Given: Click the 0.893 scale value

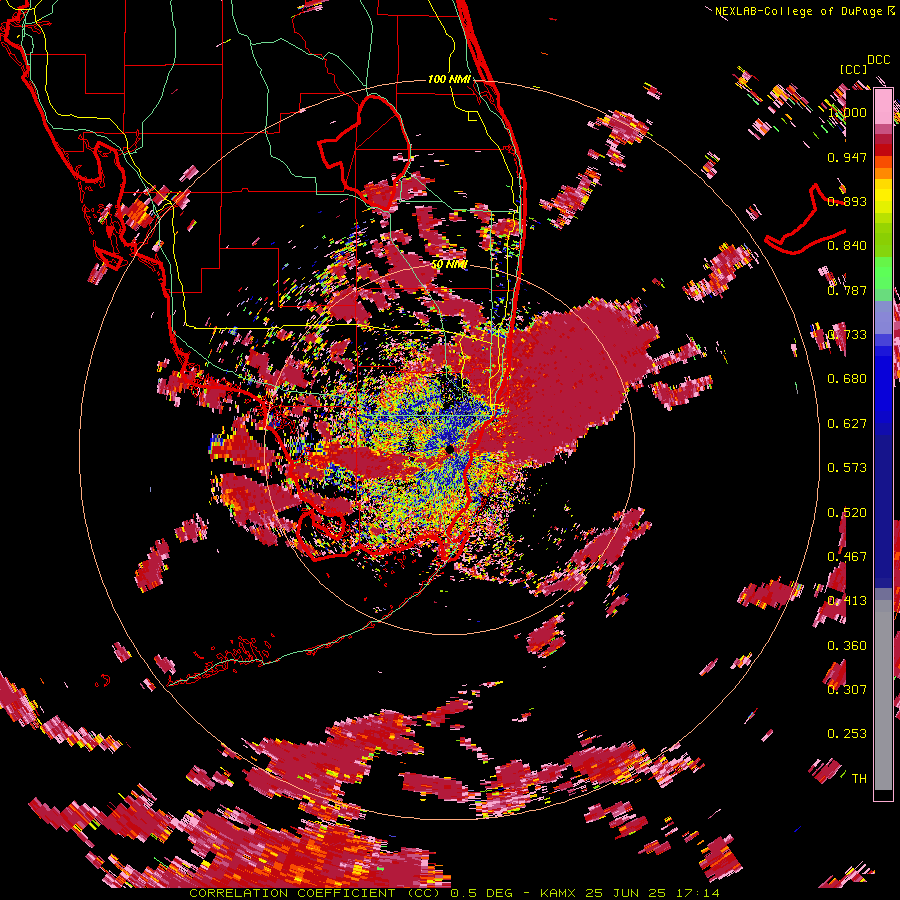Looking at the screenshot, I should click(x=847, y=201).
